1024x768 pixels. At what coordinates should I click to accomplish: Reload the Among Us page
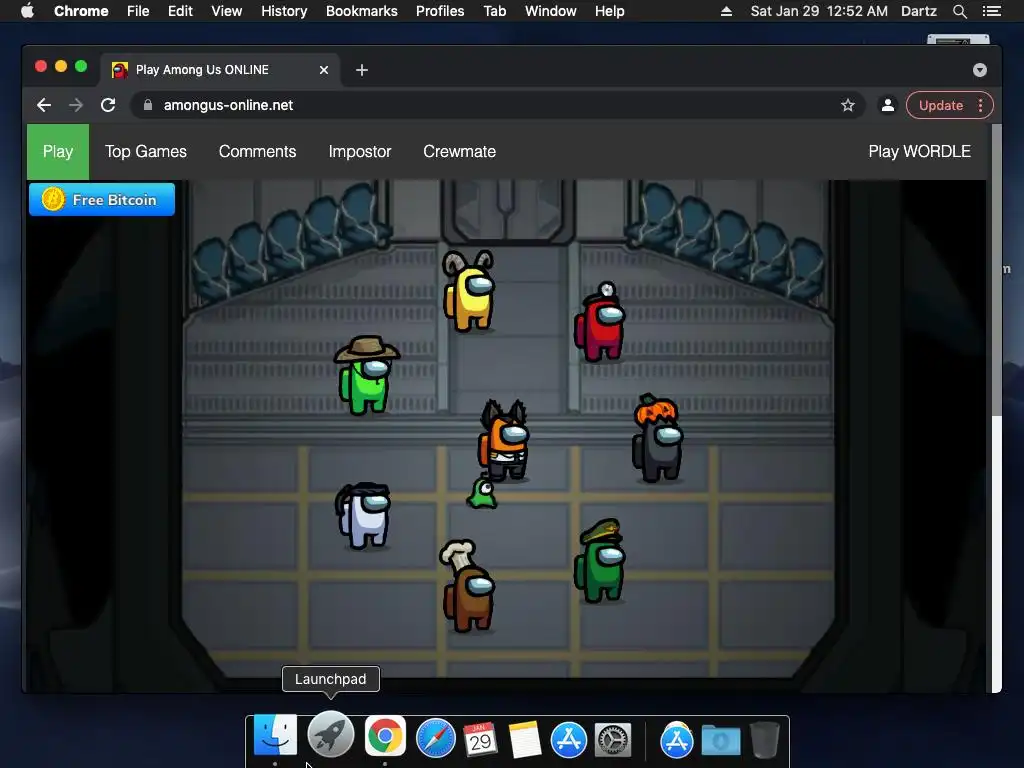(108, 105)
